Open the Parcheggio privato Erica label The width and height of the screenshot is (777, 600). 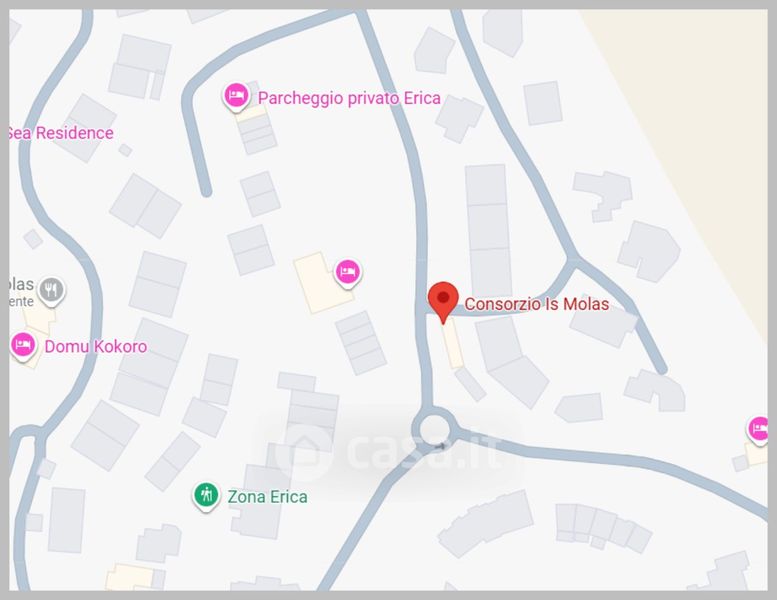coord(349,98)
